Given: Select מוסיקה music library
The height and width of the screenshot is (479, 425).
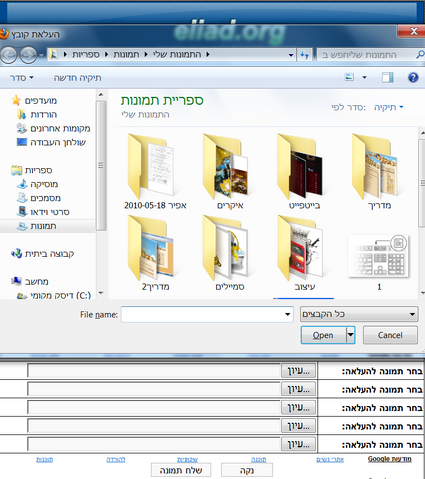Looking at the screenshot, I should 37,184.
